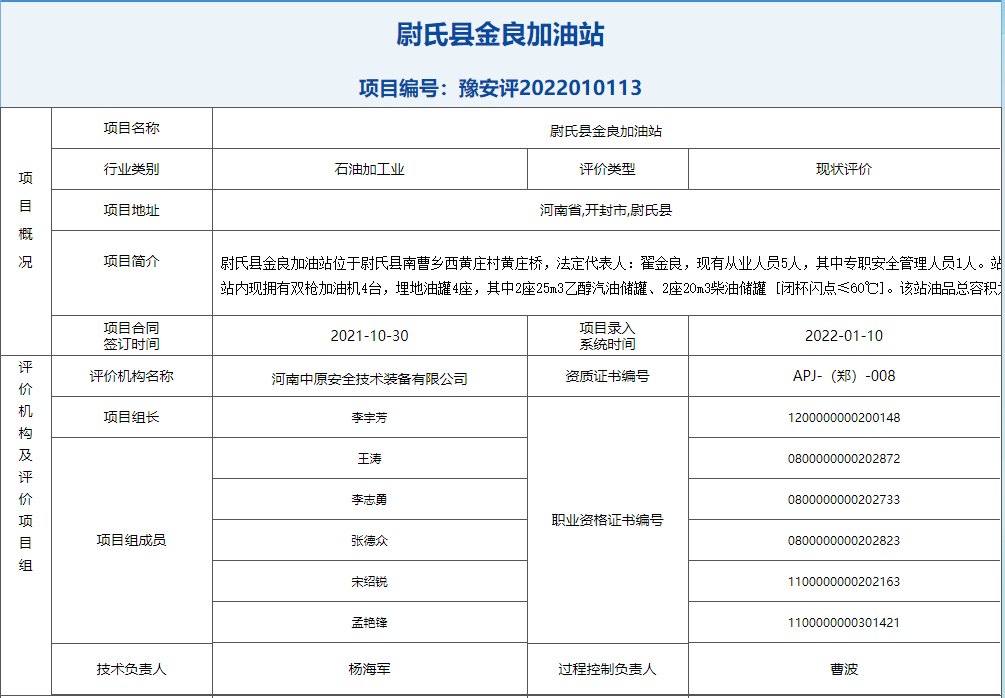Viewport: 1005px width, 698px height.
Task: Click the 项目录入系统时间 label
Action: point(608,336)
